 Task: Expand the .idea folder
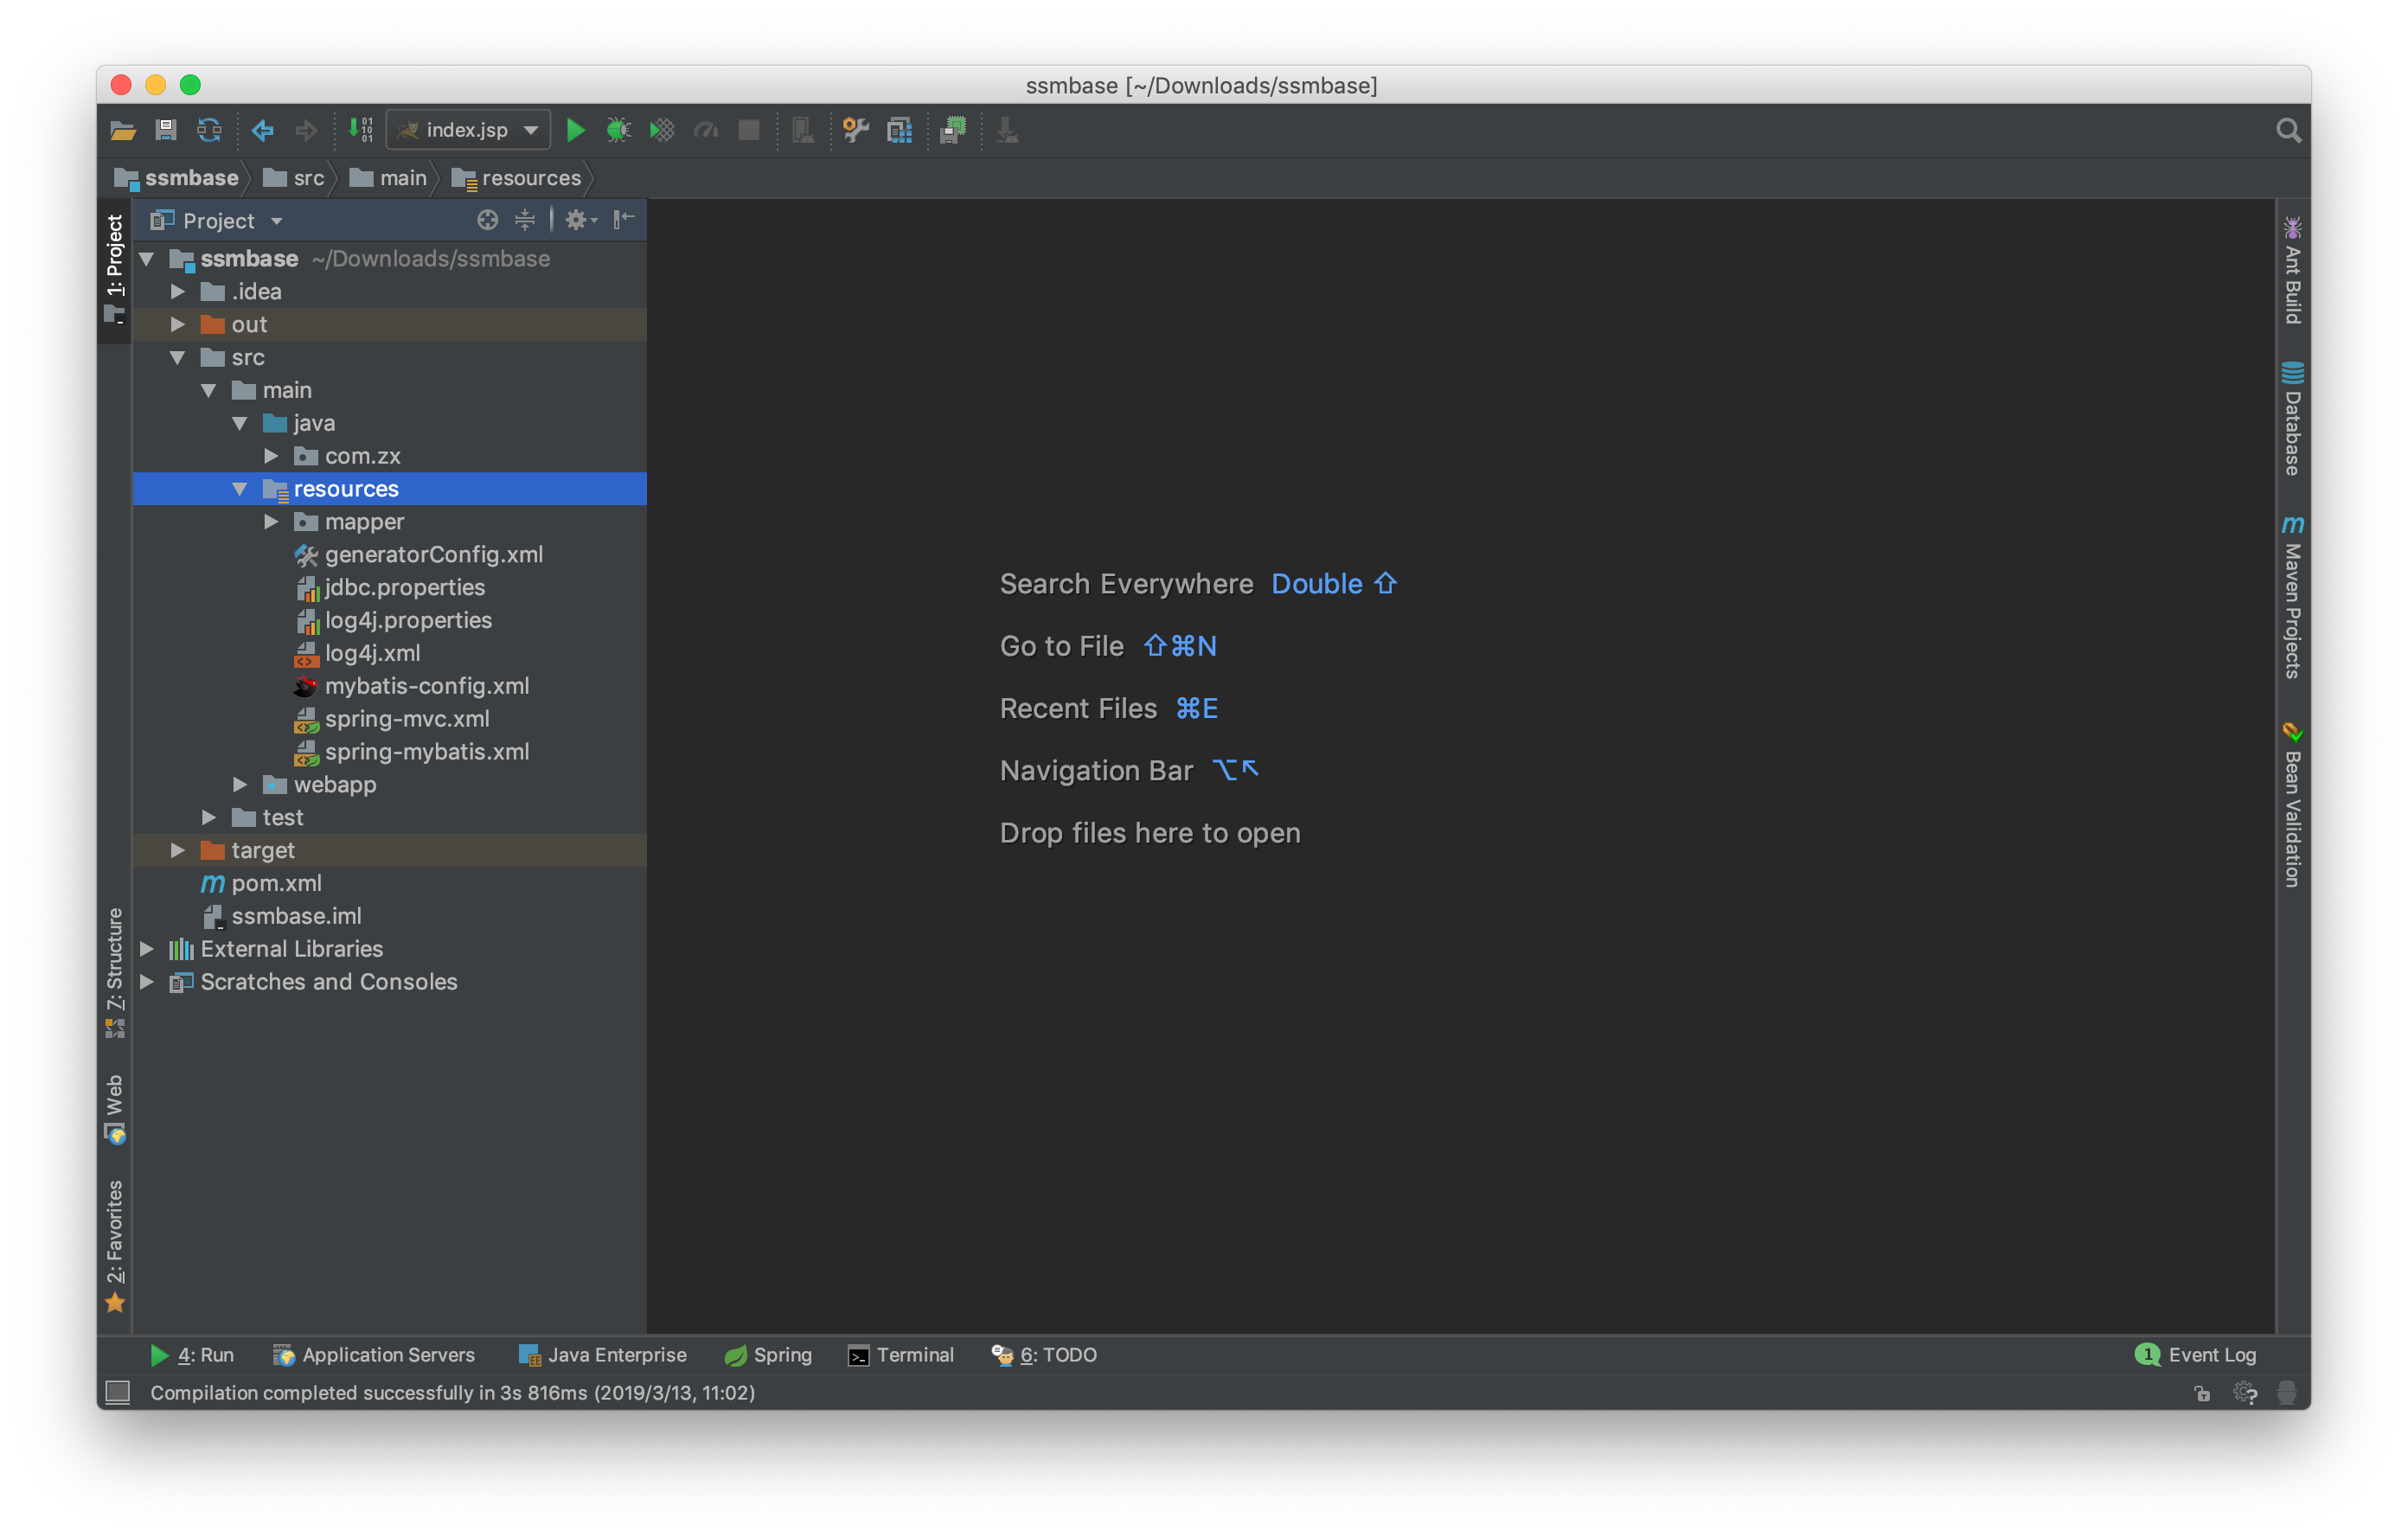click(x=178, y=292)
